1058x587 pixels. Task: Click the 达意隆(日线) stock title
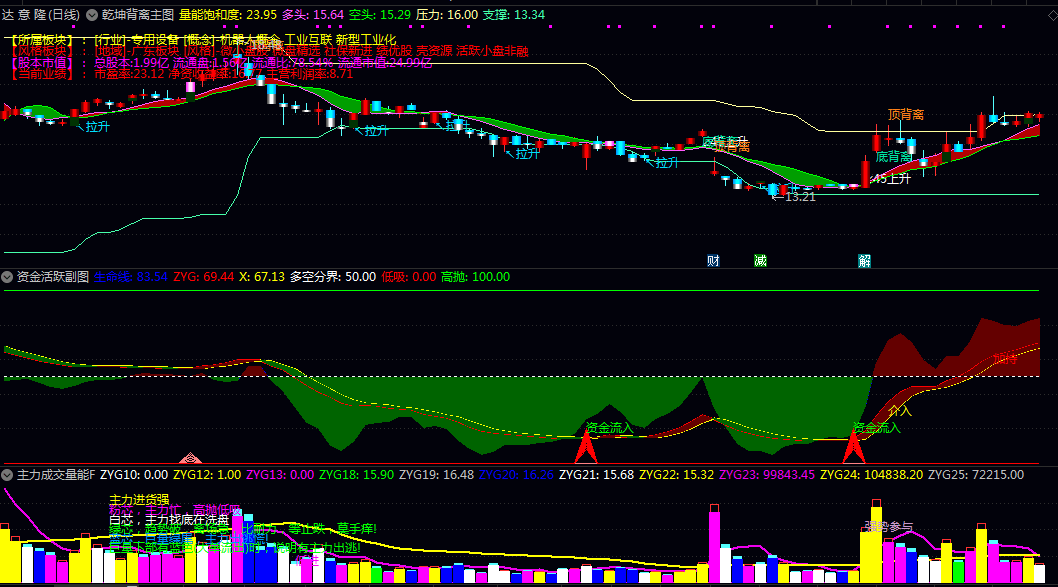(x=40, y=15)
